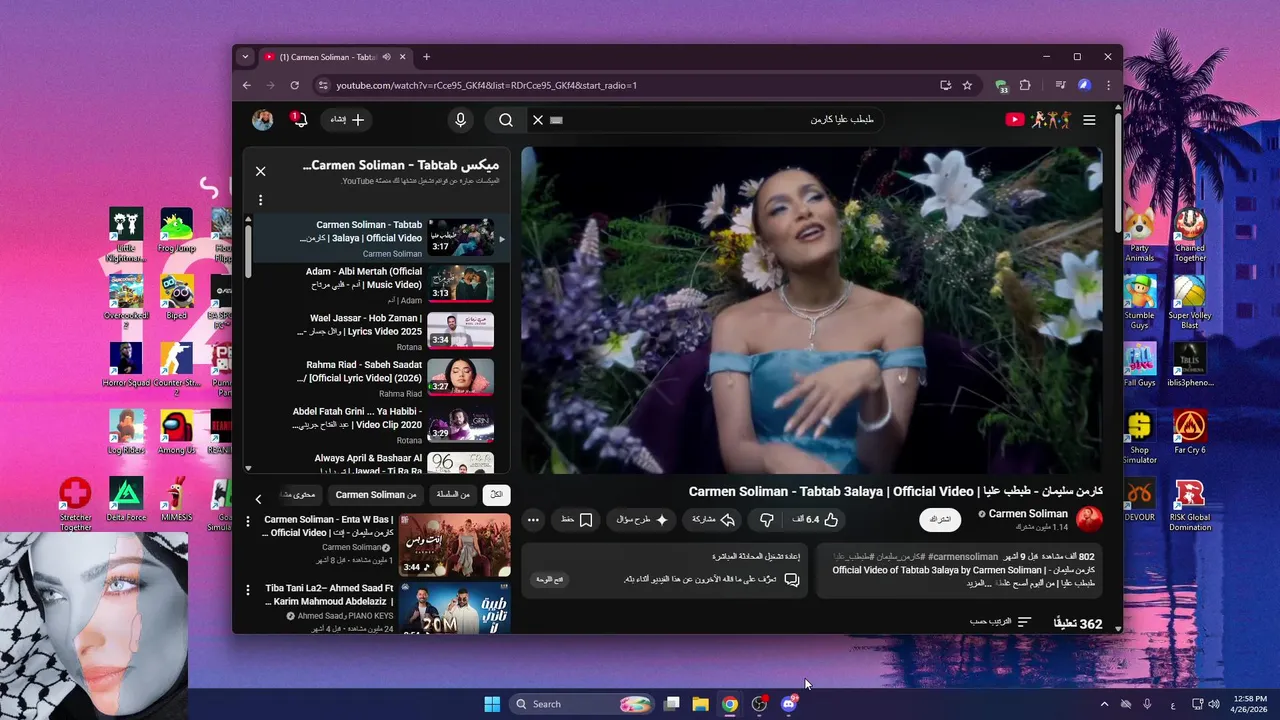Click the Windows taskbar Search box
Screen dimensions: 1280x720
tap(583, 704)
